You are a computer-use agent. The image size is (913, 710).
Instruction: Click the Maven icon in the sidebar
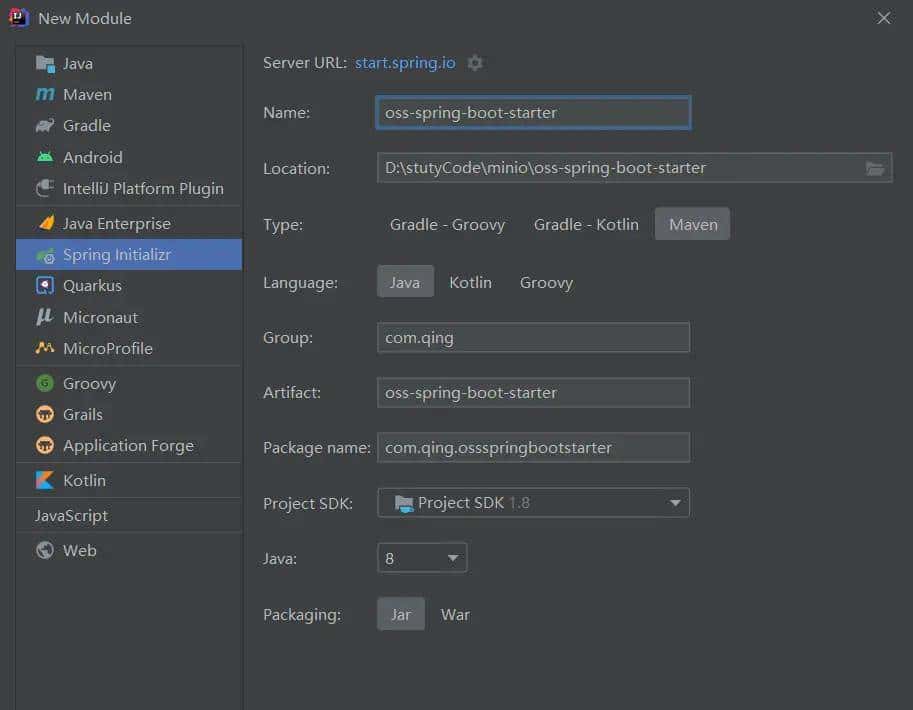(x=45, y=95)
